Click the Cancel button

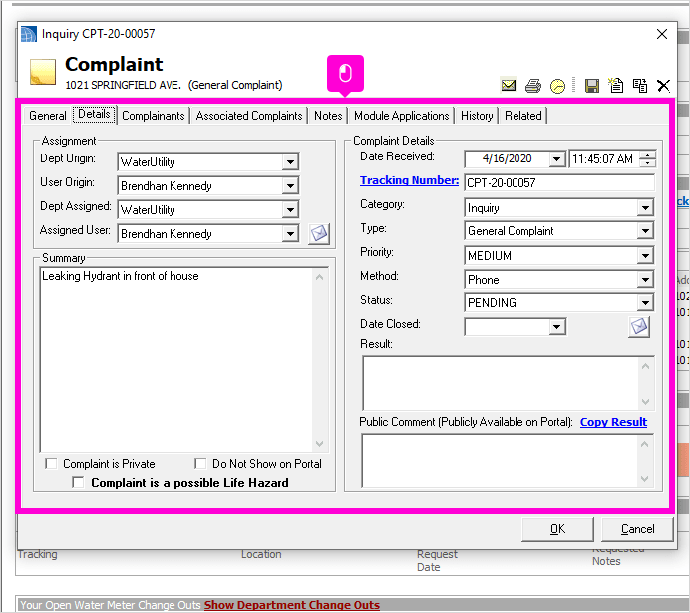[x=637, y=529]
